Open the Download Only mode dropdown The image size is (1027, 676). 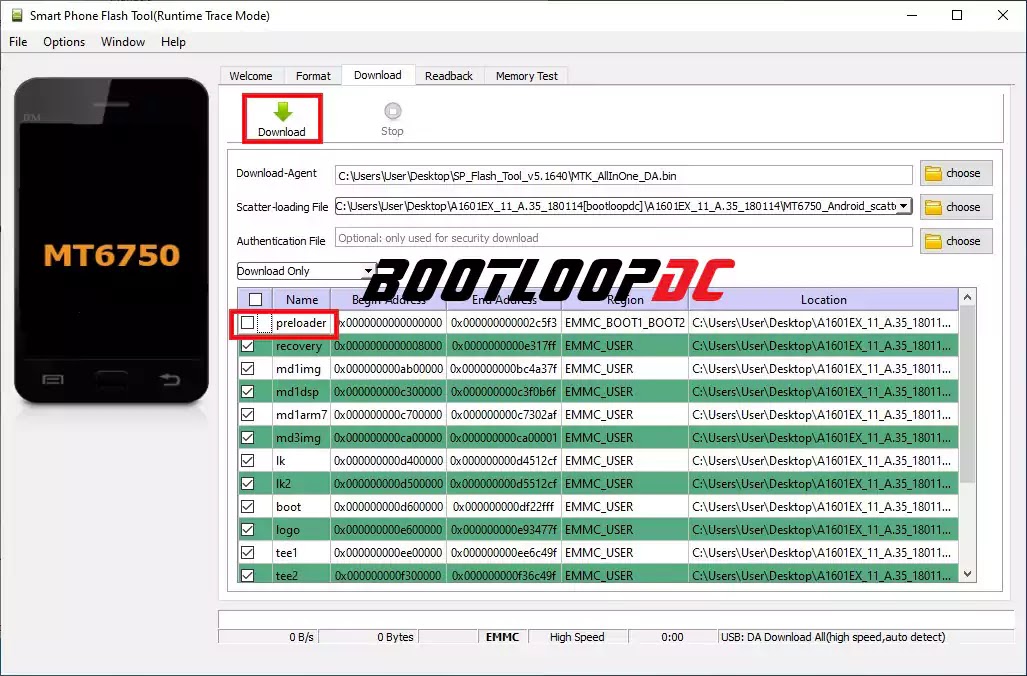click(x=305, y=271)
